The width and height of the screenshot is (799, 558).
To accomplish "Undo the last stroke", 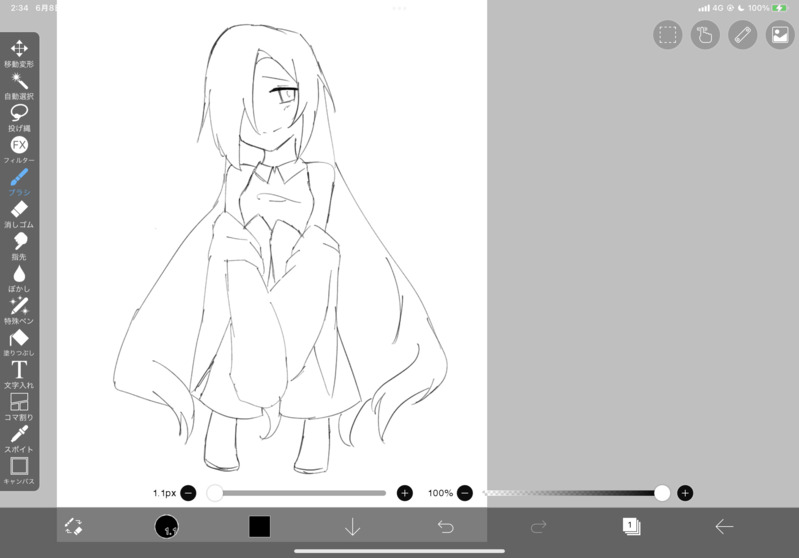I will [445, 526].
